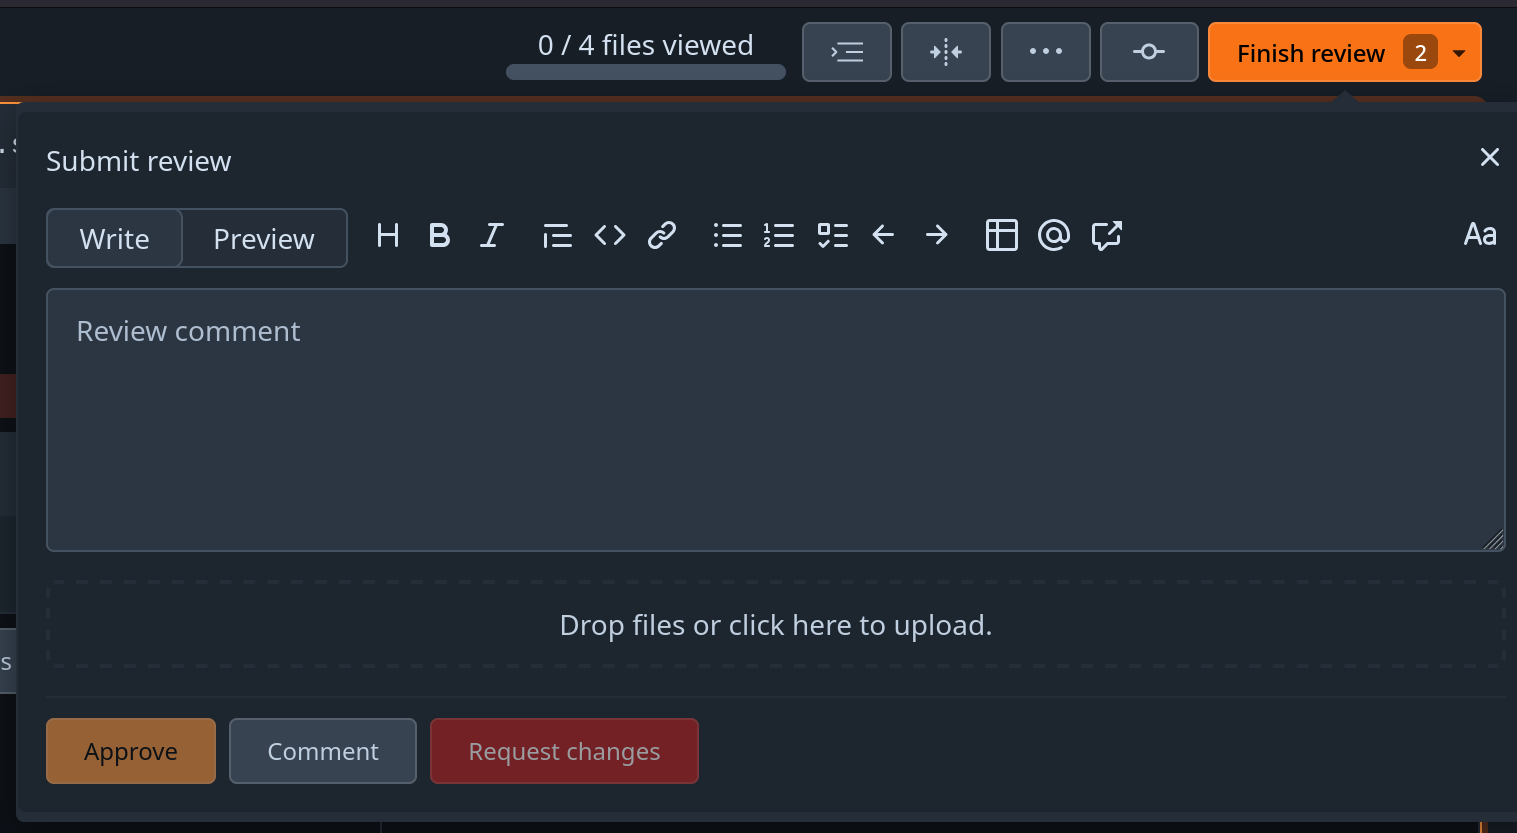
Task: Insert a hyperlink
Action: pos(661,236)
